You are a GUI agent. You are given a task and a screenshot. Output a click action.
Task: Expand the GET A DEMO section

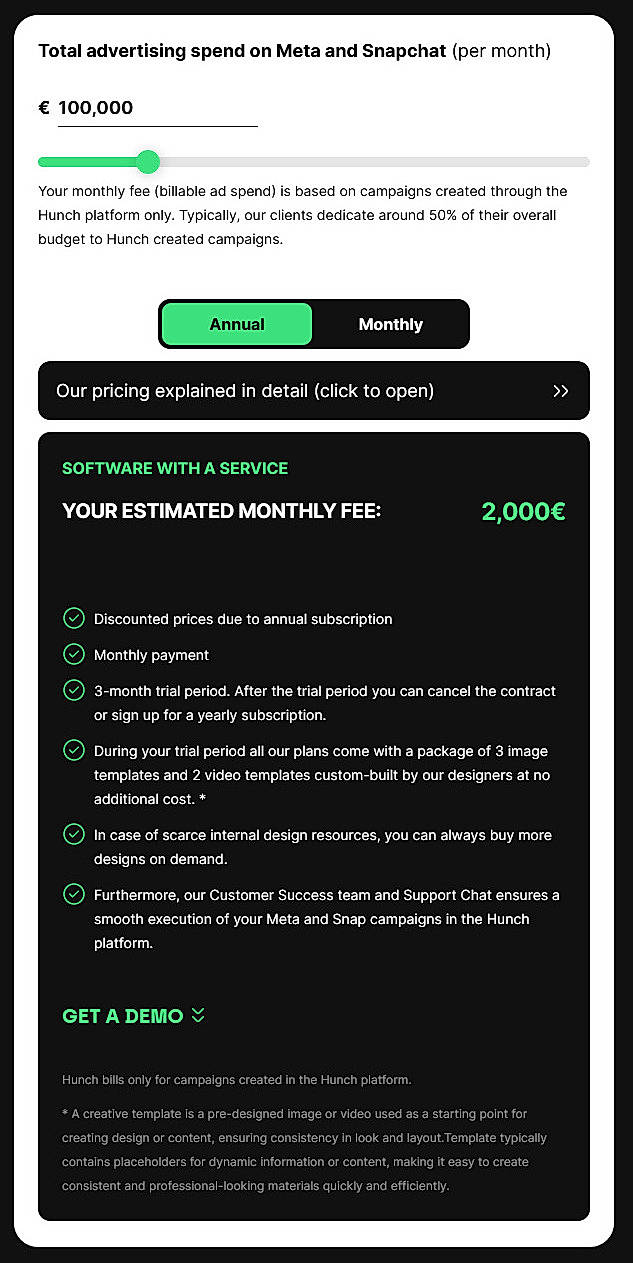coord(133,1016)
